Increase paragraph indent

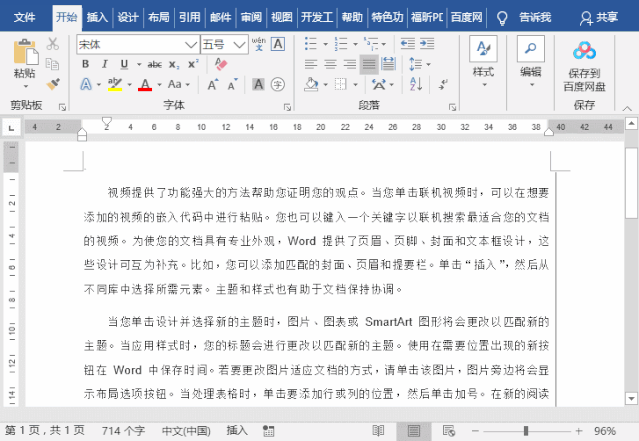pyautogui.click(x=427, y=44)
